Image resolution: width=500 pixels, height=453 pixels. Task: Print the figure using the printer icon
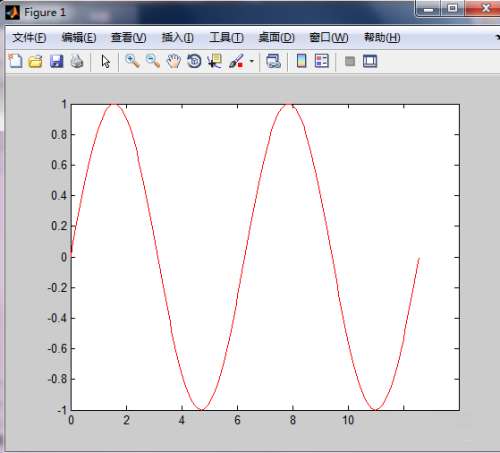77,62
